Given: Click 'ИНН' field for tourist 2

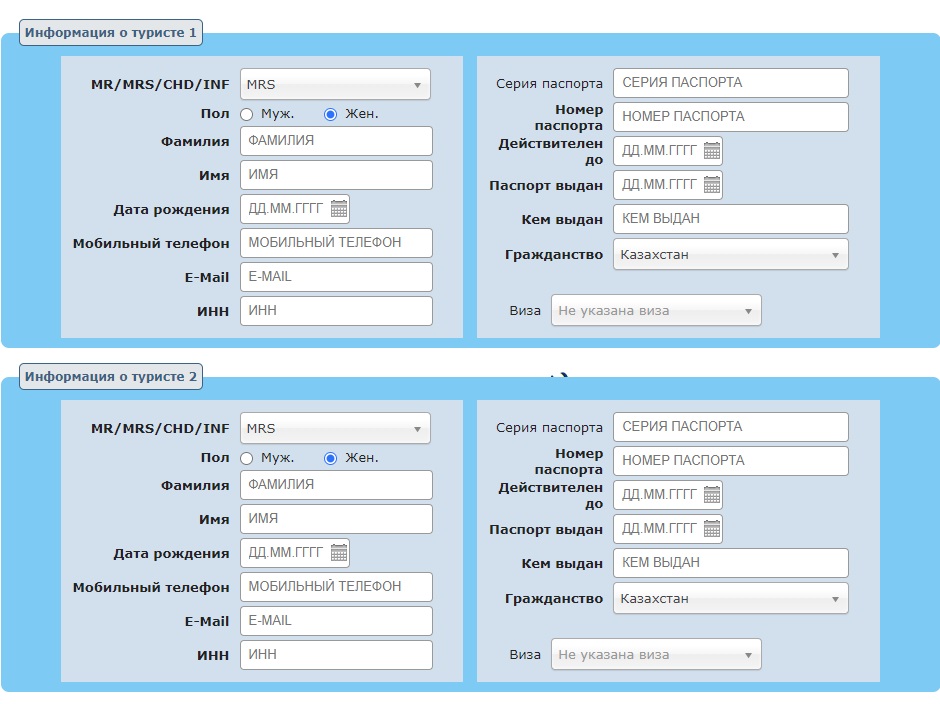Looking at the screenshot, I should tap(336, 655).
